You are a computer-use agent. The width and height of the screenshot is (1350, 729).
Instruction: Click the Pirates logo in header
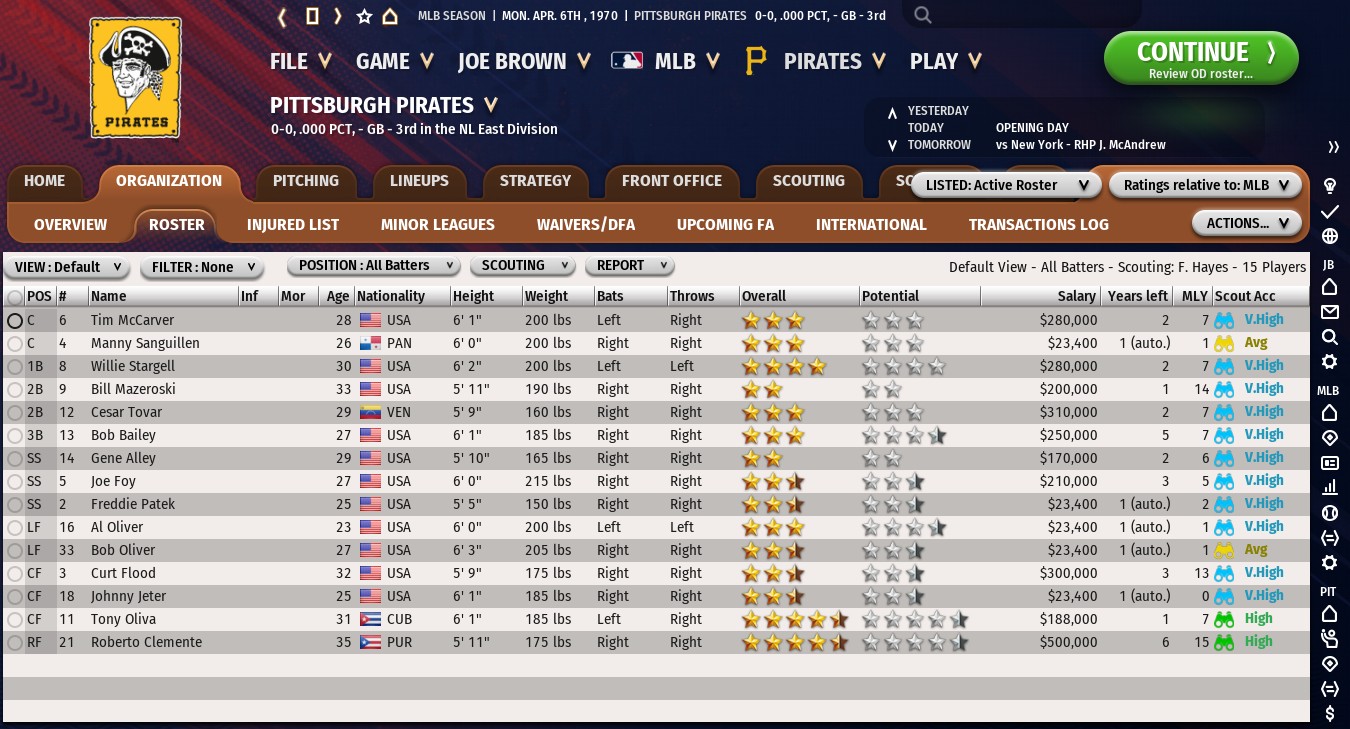pos(136,78)
